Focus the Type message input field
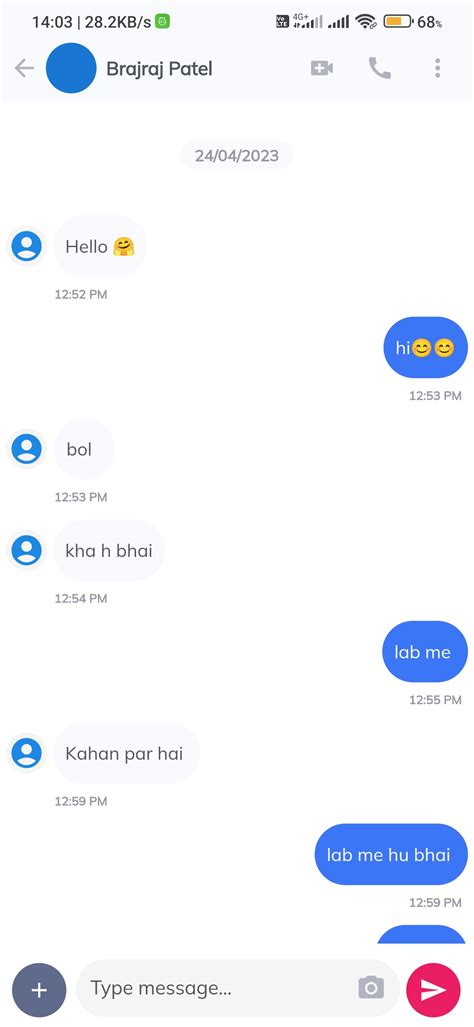 [238, 988]
